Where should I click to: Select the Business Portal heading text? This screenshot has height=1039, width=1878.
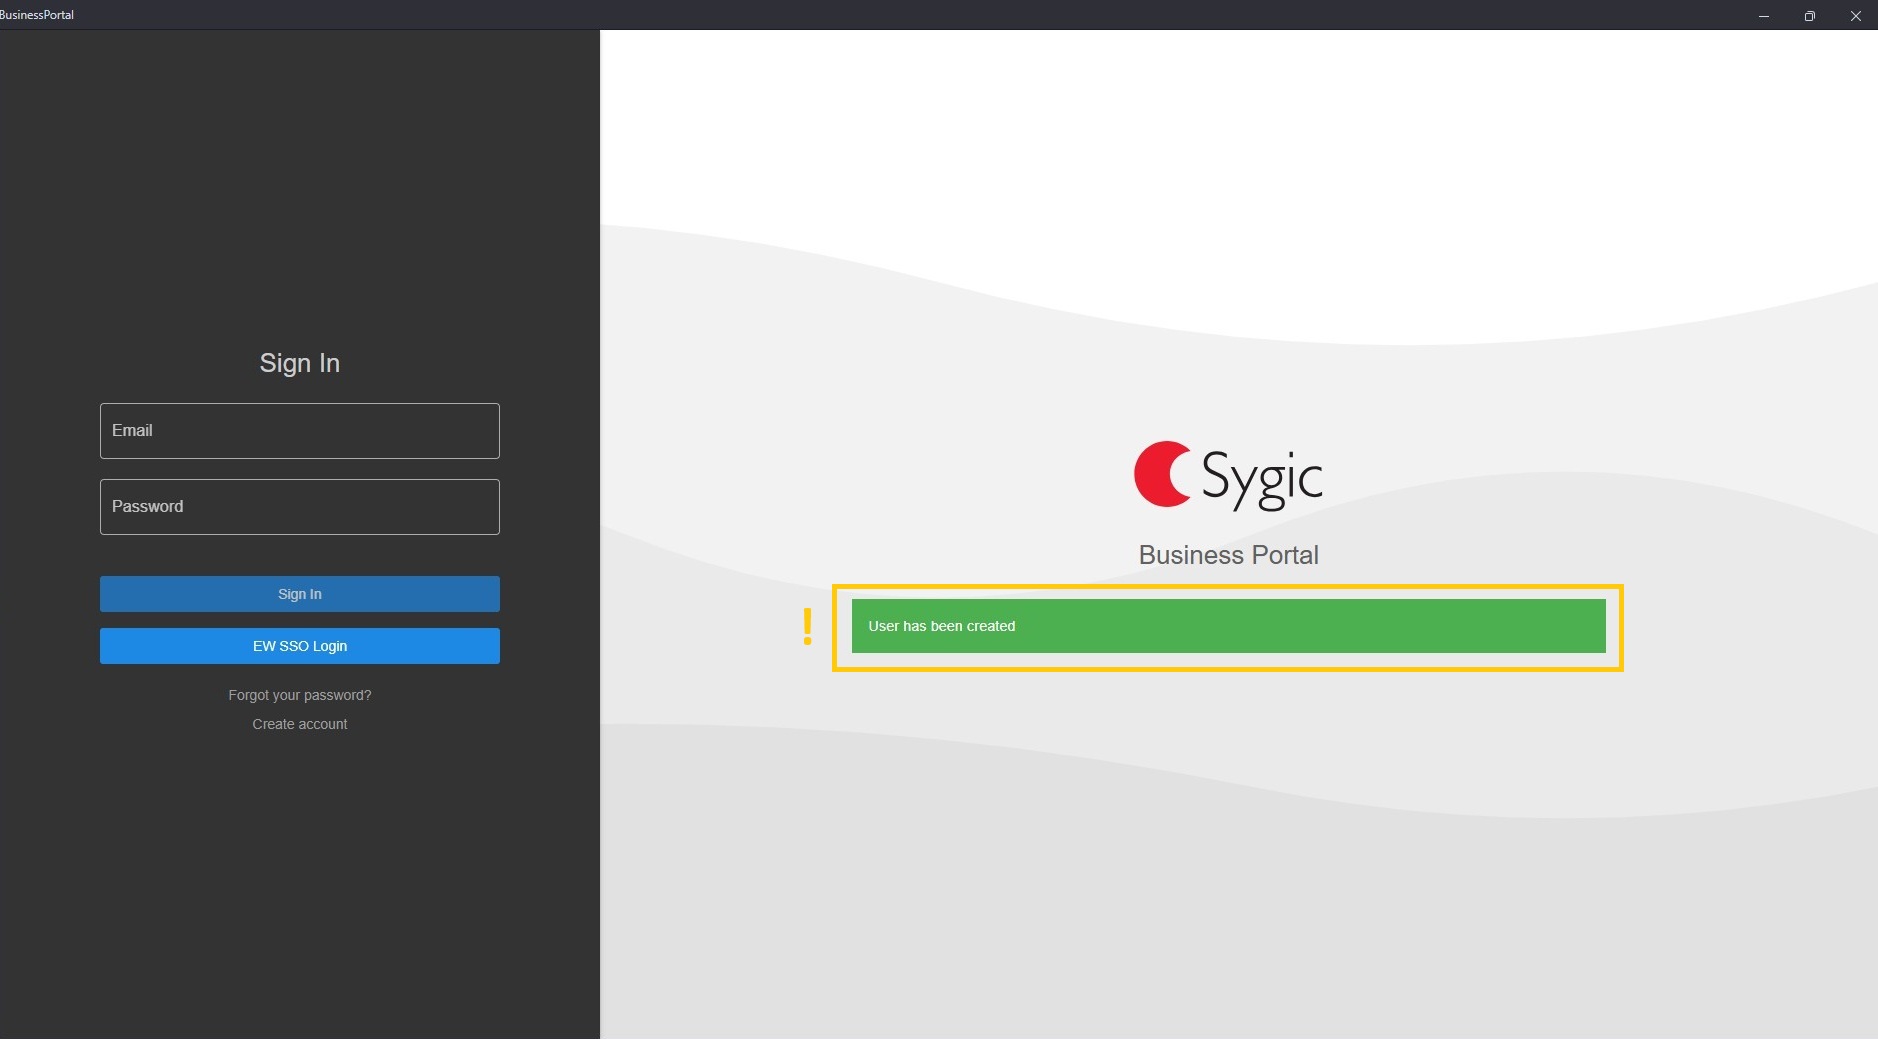(x=1228, y=555)
